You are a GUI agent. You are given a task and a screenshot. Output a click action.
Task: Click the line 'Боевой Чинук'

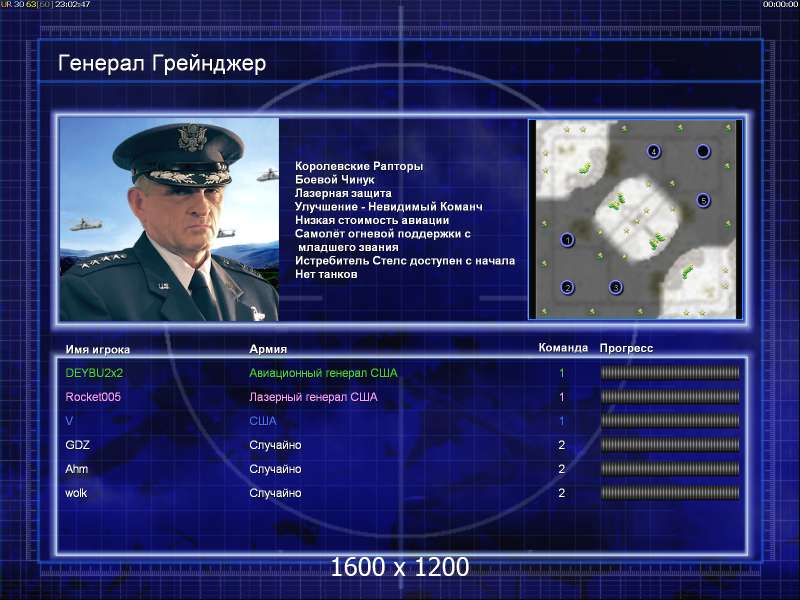pos(335,180)
